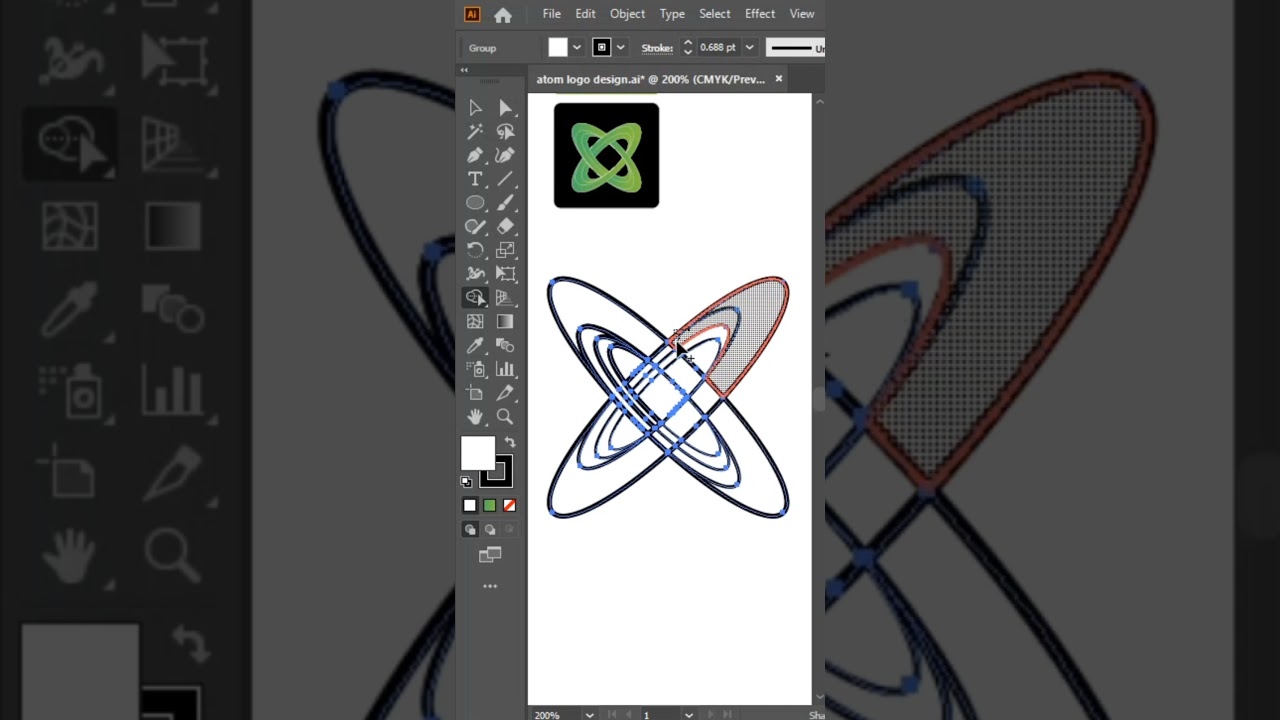This screenshot has height=720, width=1280.
Task: Select the Shaper tool
Action: [x=475, y=226]
